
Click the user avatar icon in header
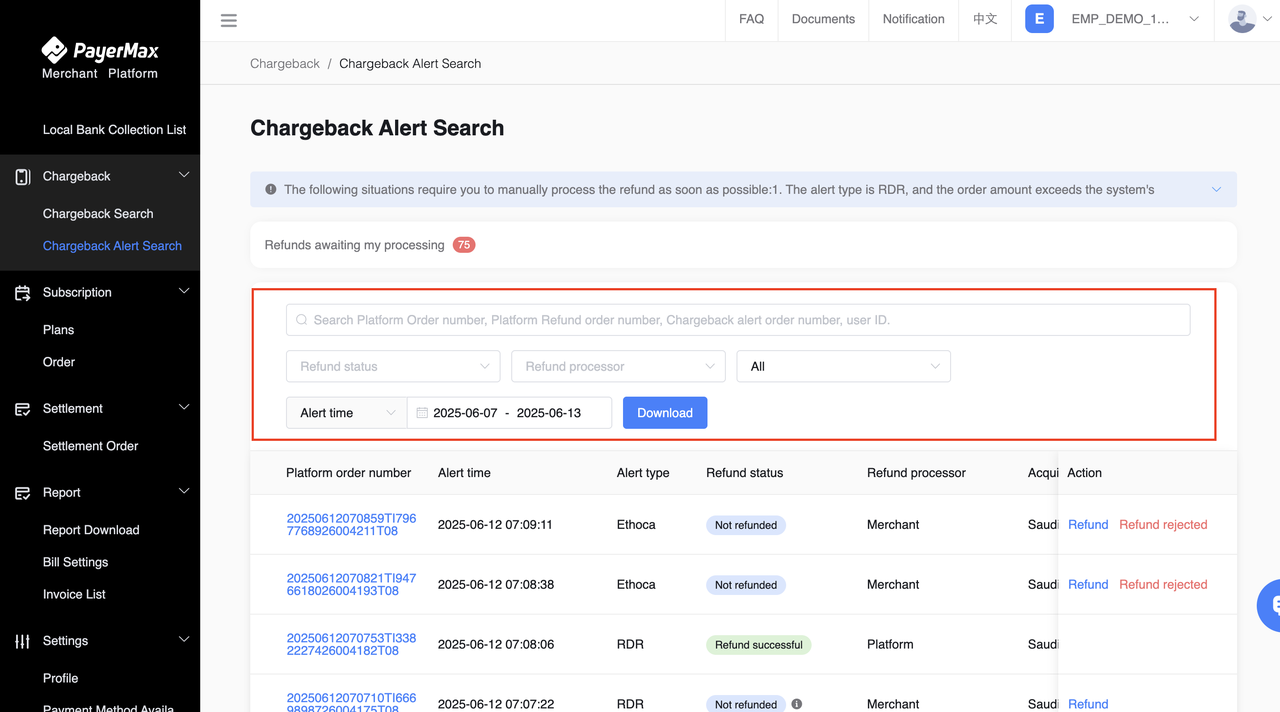coord(1242,19)
